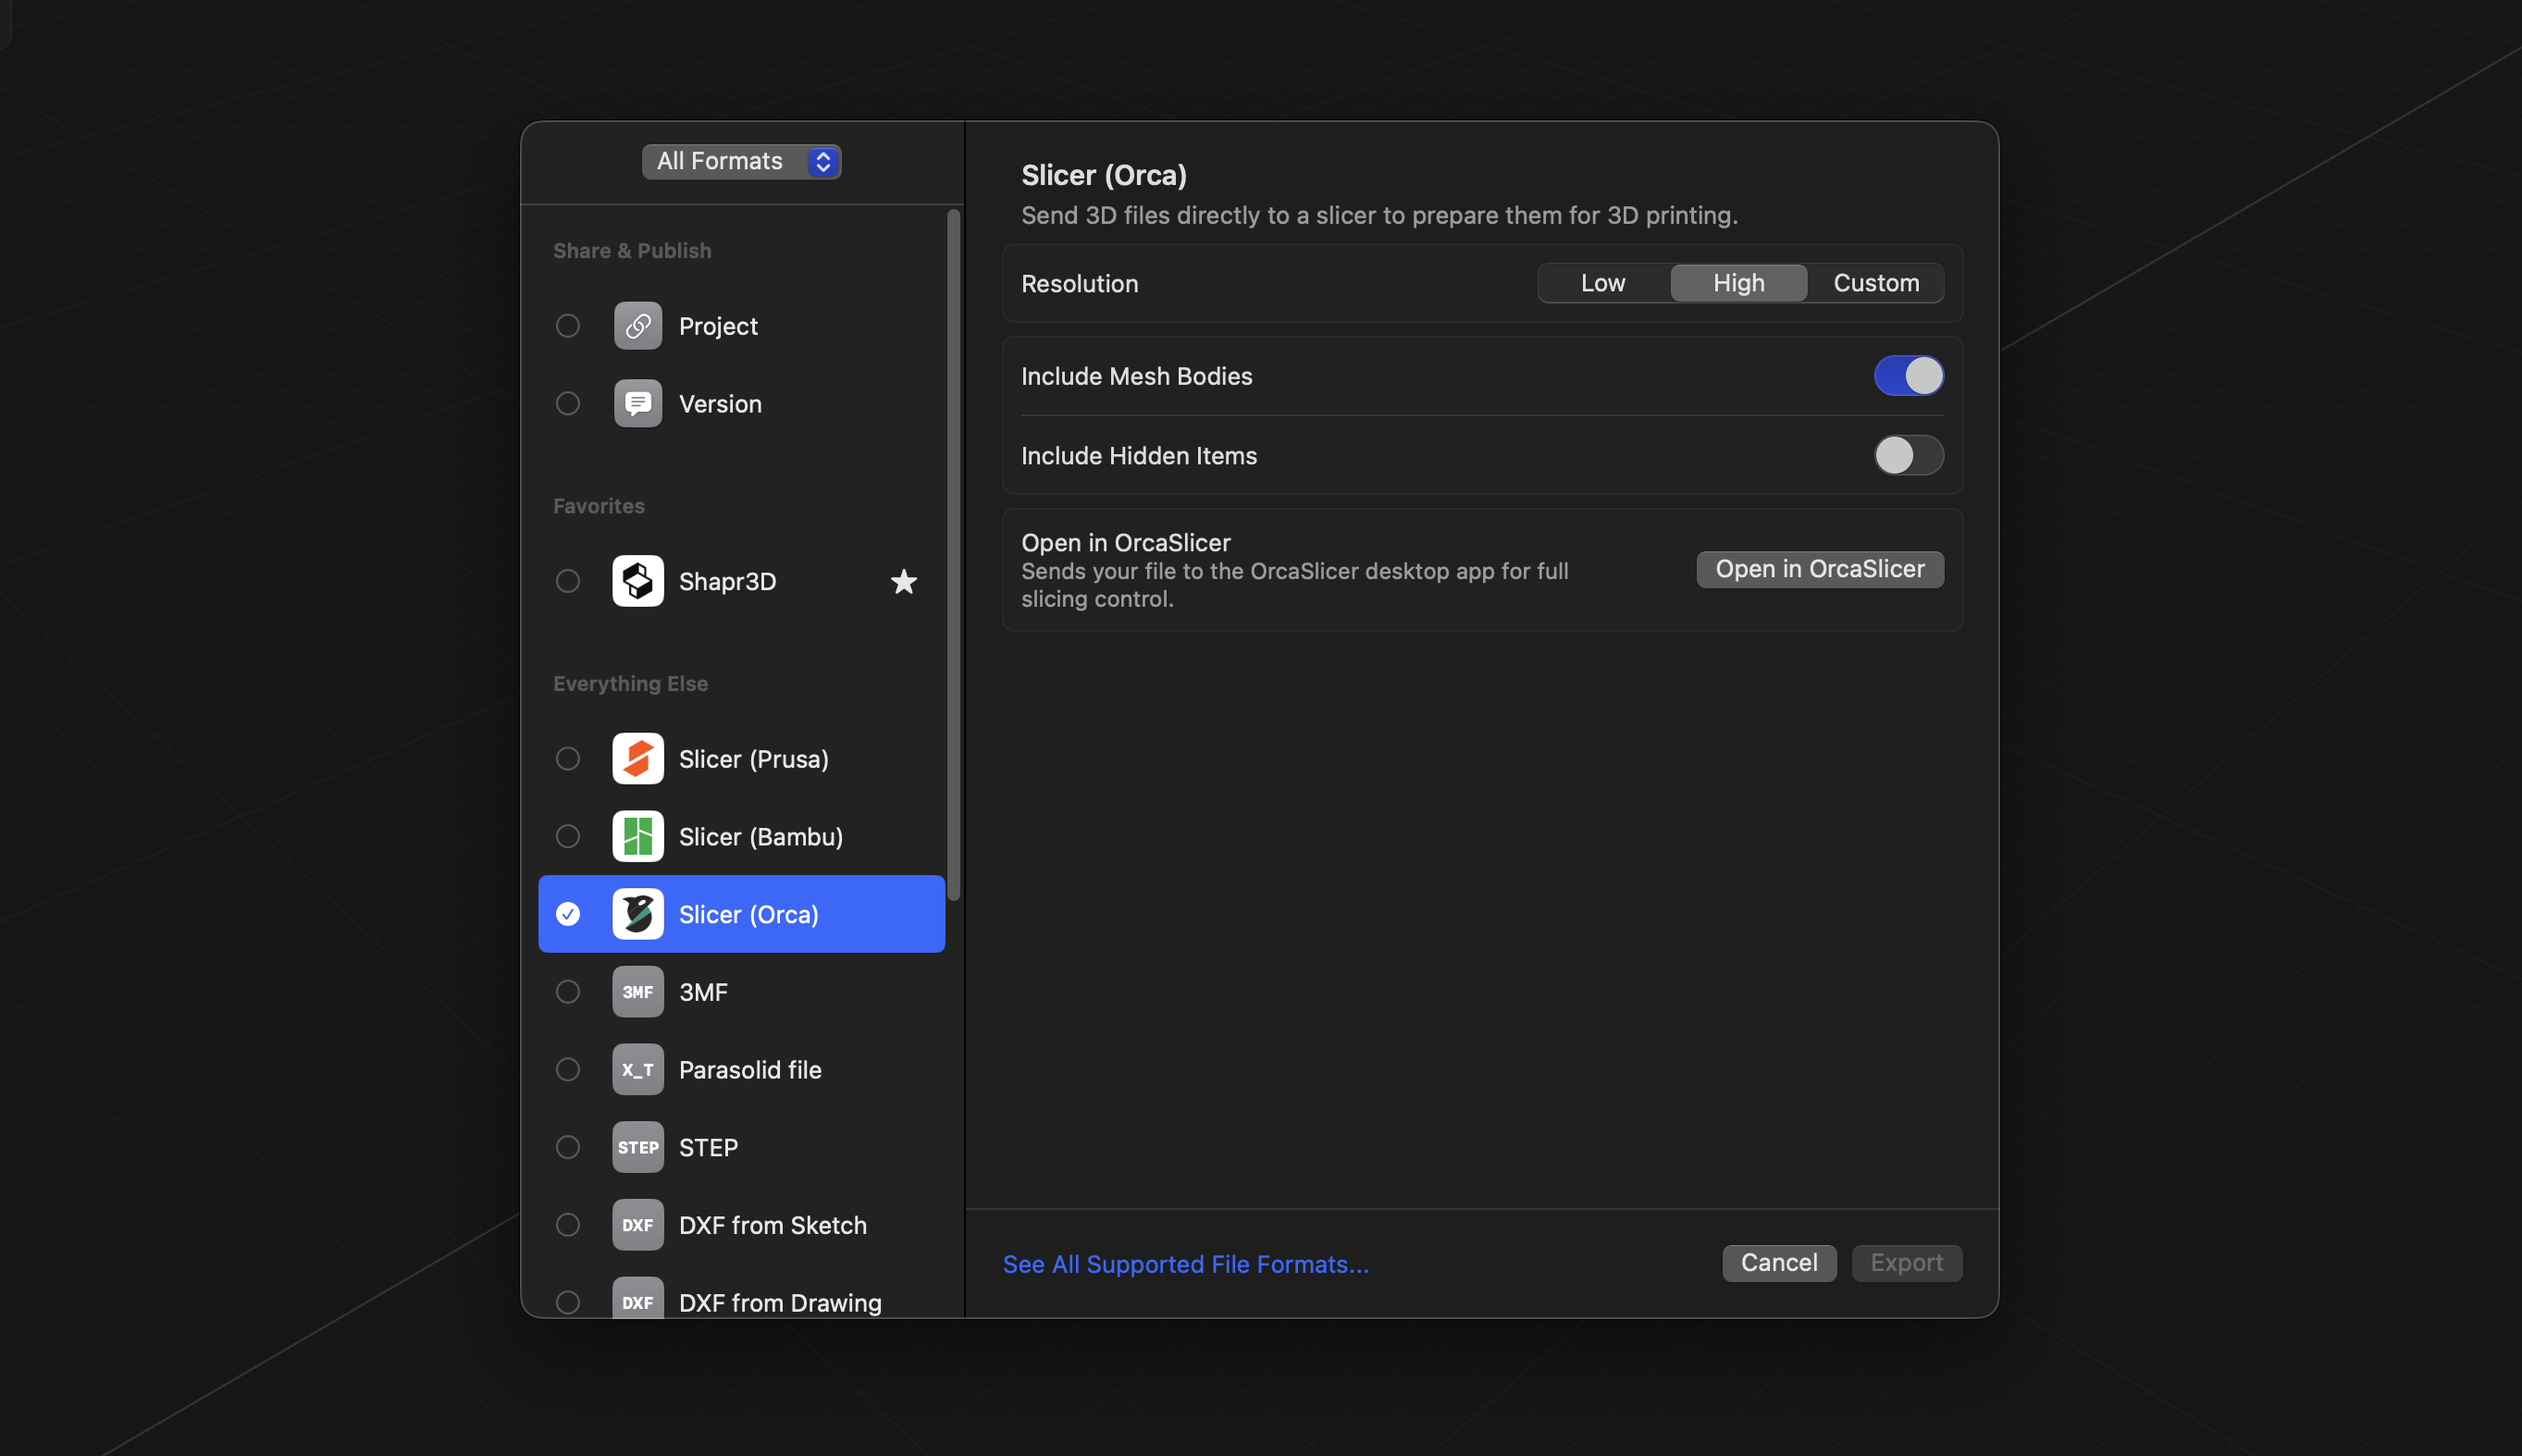Choose the DXF from Drawing label
The width and height of the screenshot is (2522, 1456).
[x=780, y=1303]
